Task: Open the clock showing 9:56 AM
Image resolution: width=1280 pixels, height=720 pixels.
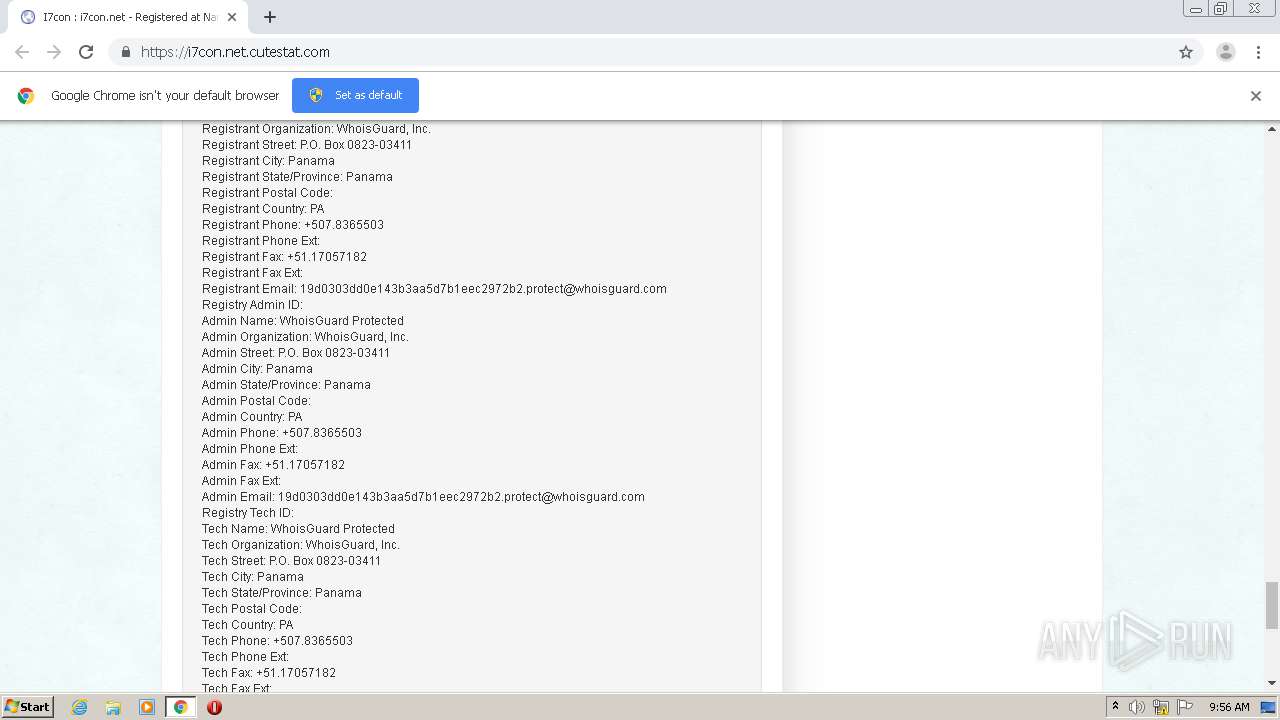Action: pos(1229,707)
